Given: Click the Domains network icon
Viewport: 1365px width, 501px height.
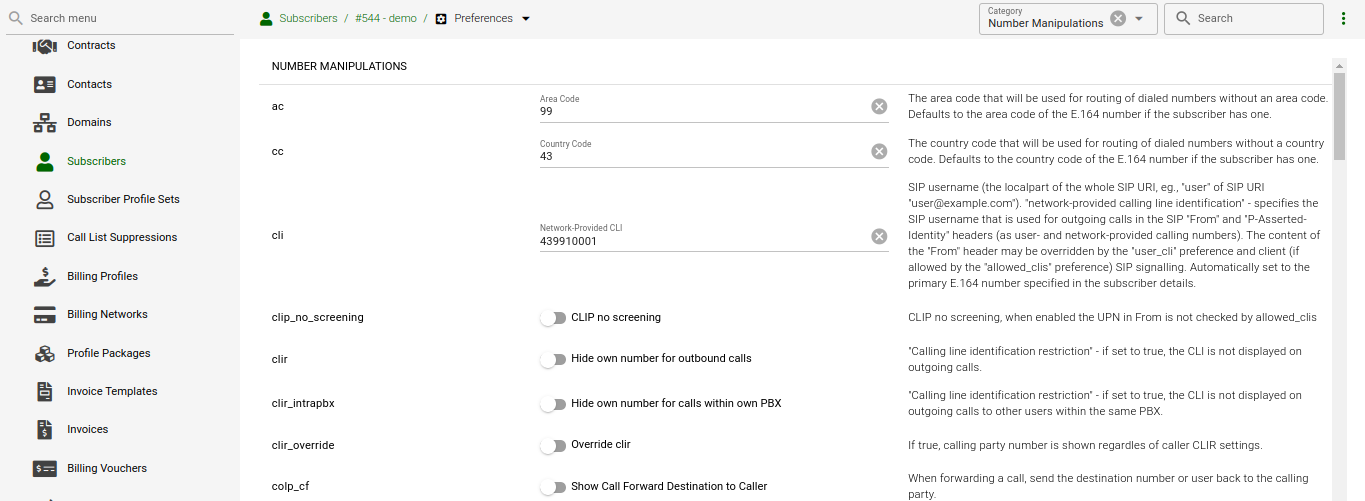Looking at the screenshot, I should pos(44,123).
